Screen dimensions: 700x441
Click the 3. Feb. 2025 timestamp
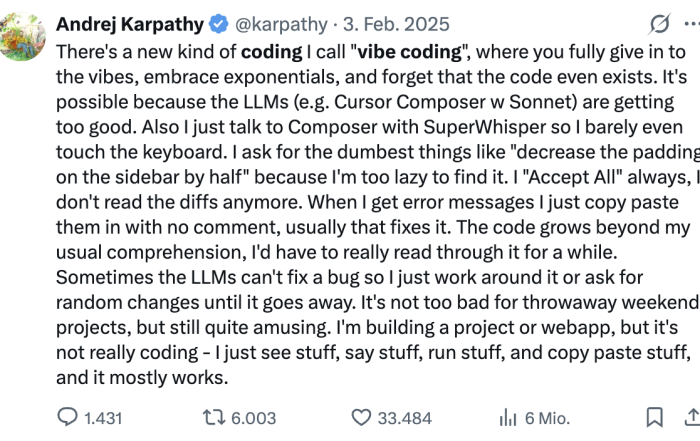(x=396, y=23)
